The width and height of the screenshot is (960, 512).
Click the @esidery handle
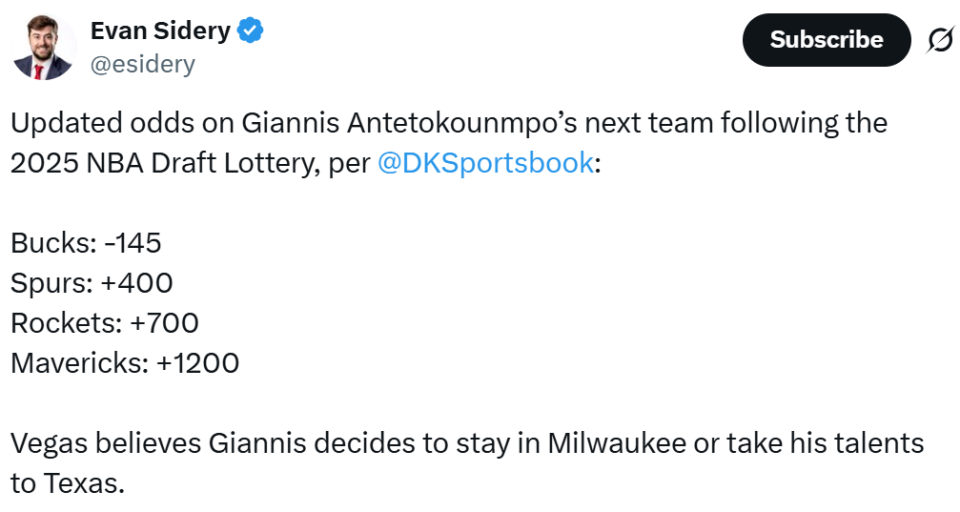tap(143, 65)
